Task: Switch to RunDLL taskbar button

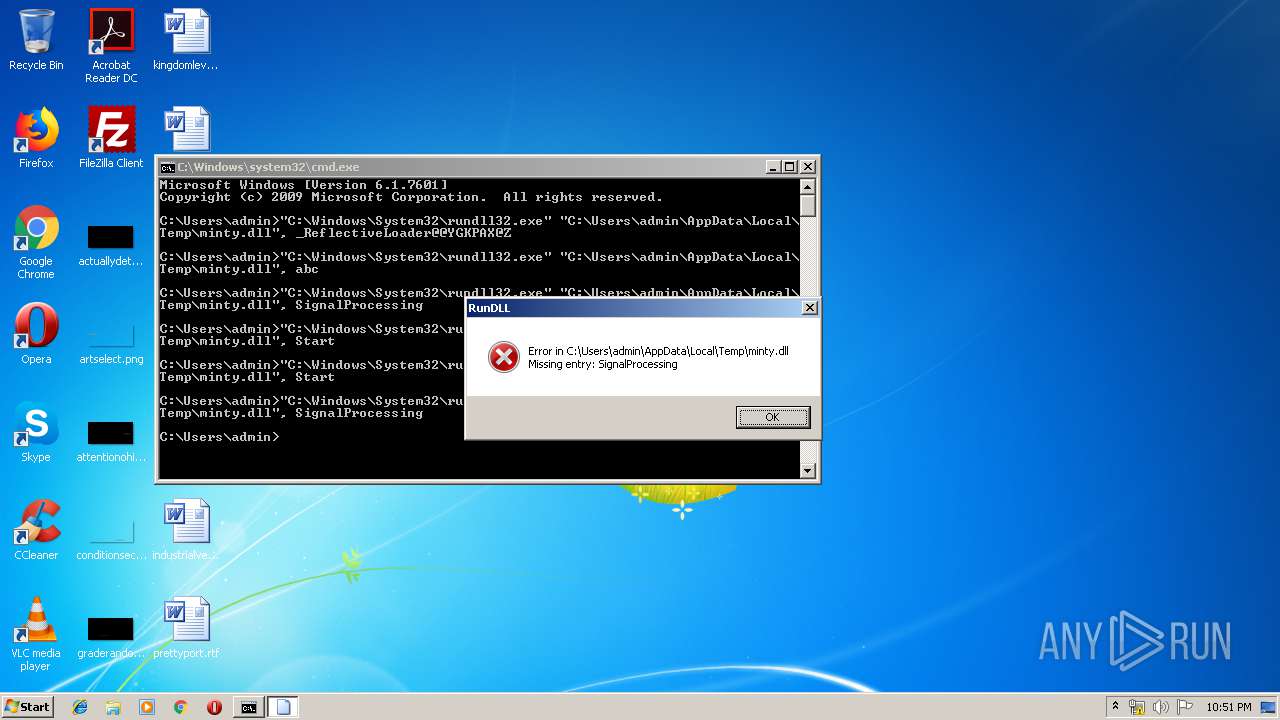Action: click(x=283, y=707)
